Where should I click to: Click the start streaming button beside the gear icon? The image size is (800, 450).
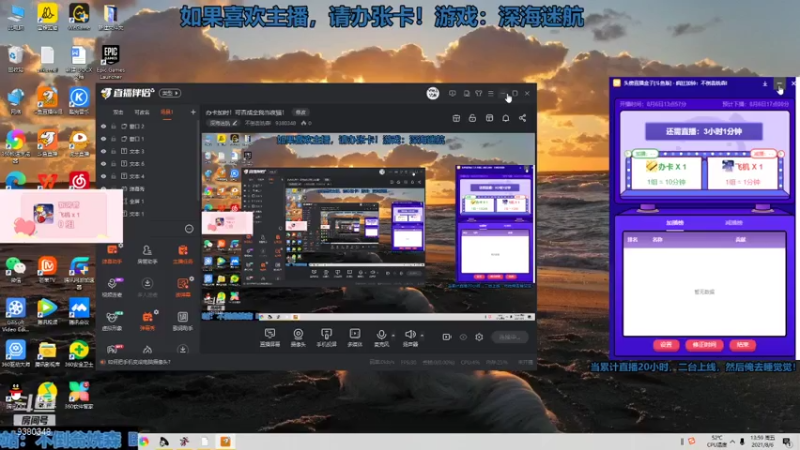click(x=510, y=337)
